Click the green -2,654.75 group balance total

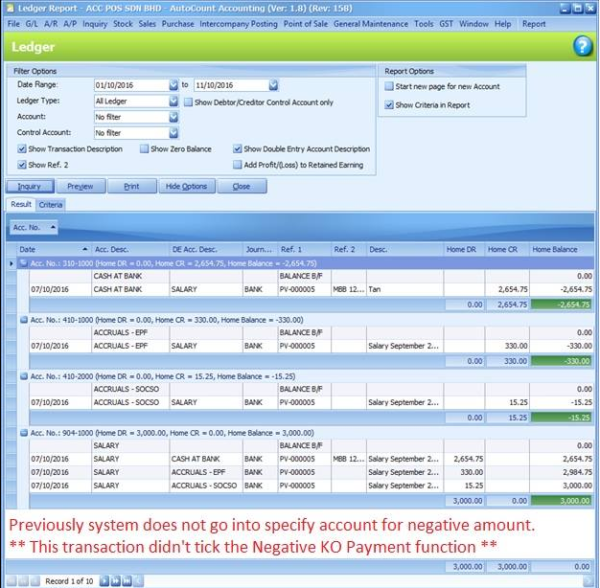pos(561,305)
